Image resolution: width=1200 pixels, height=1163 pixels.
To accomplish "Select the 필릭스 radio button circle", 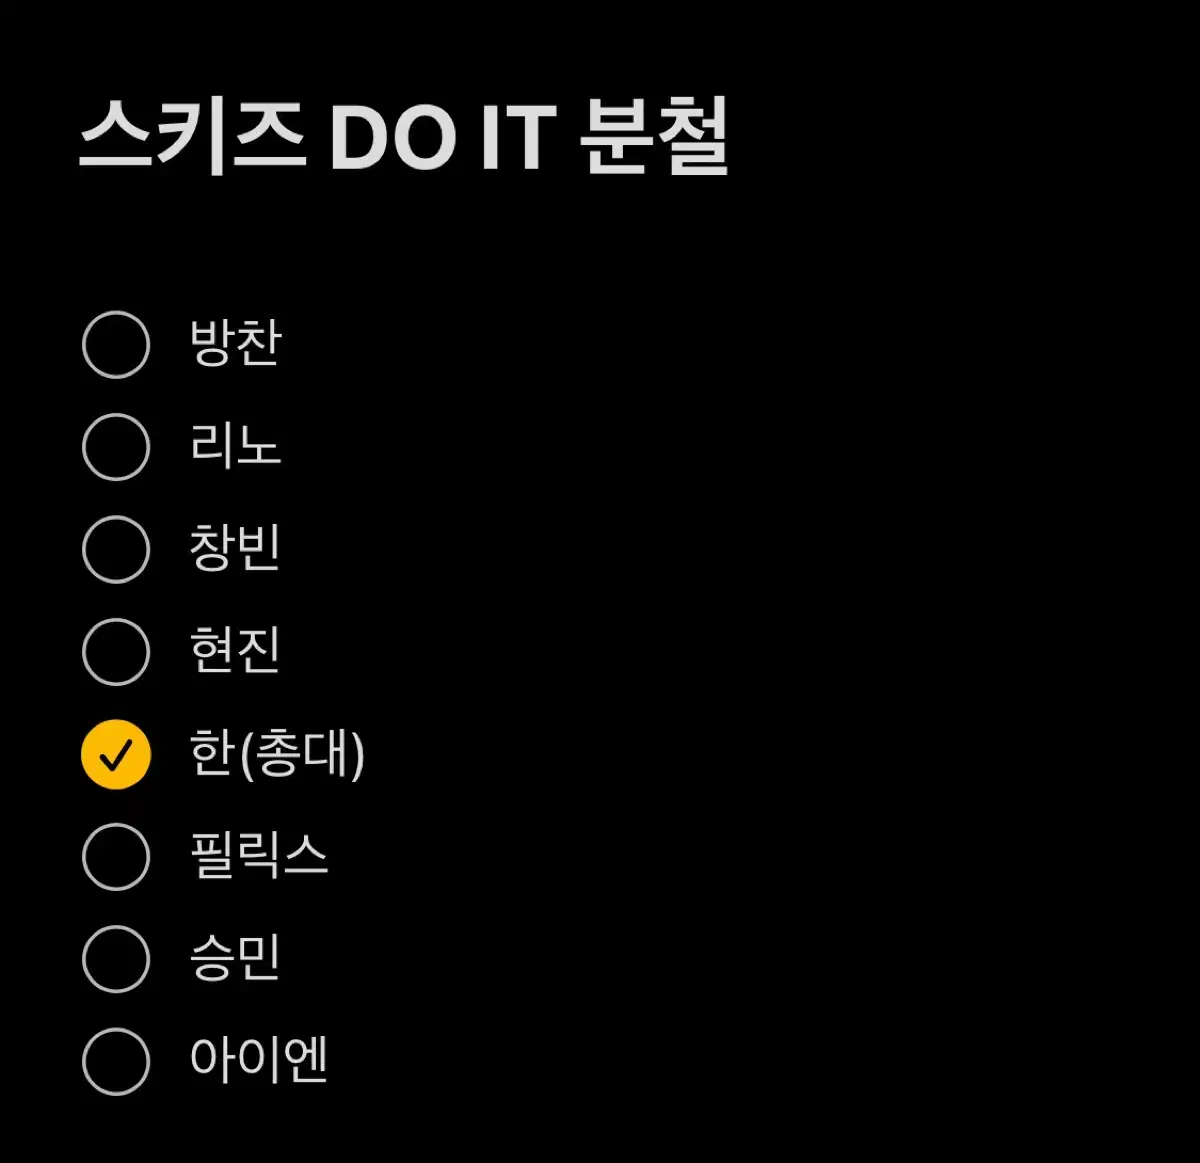I will point(116,857).
